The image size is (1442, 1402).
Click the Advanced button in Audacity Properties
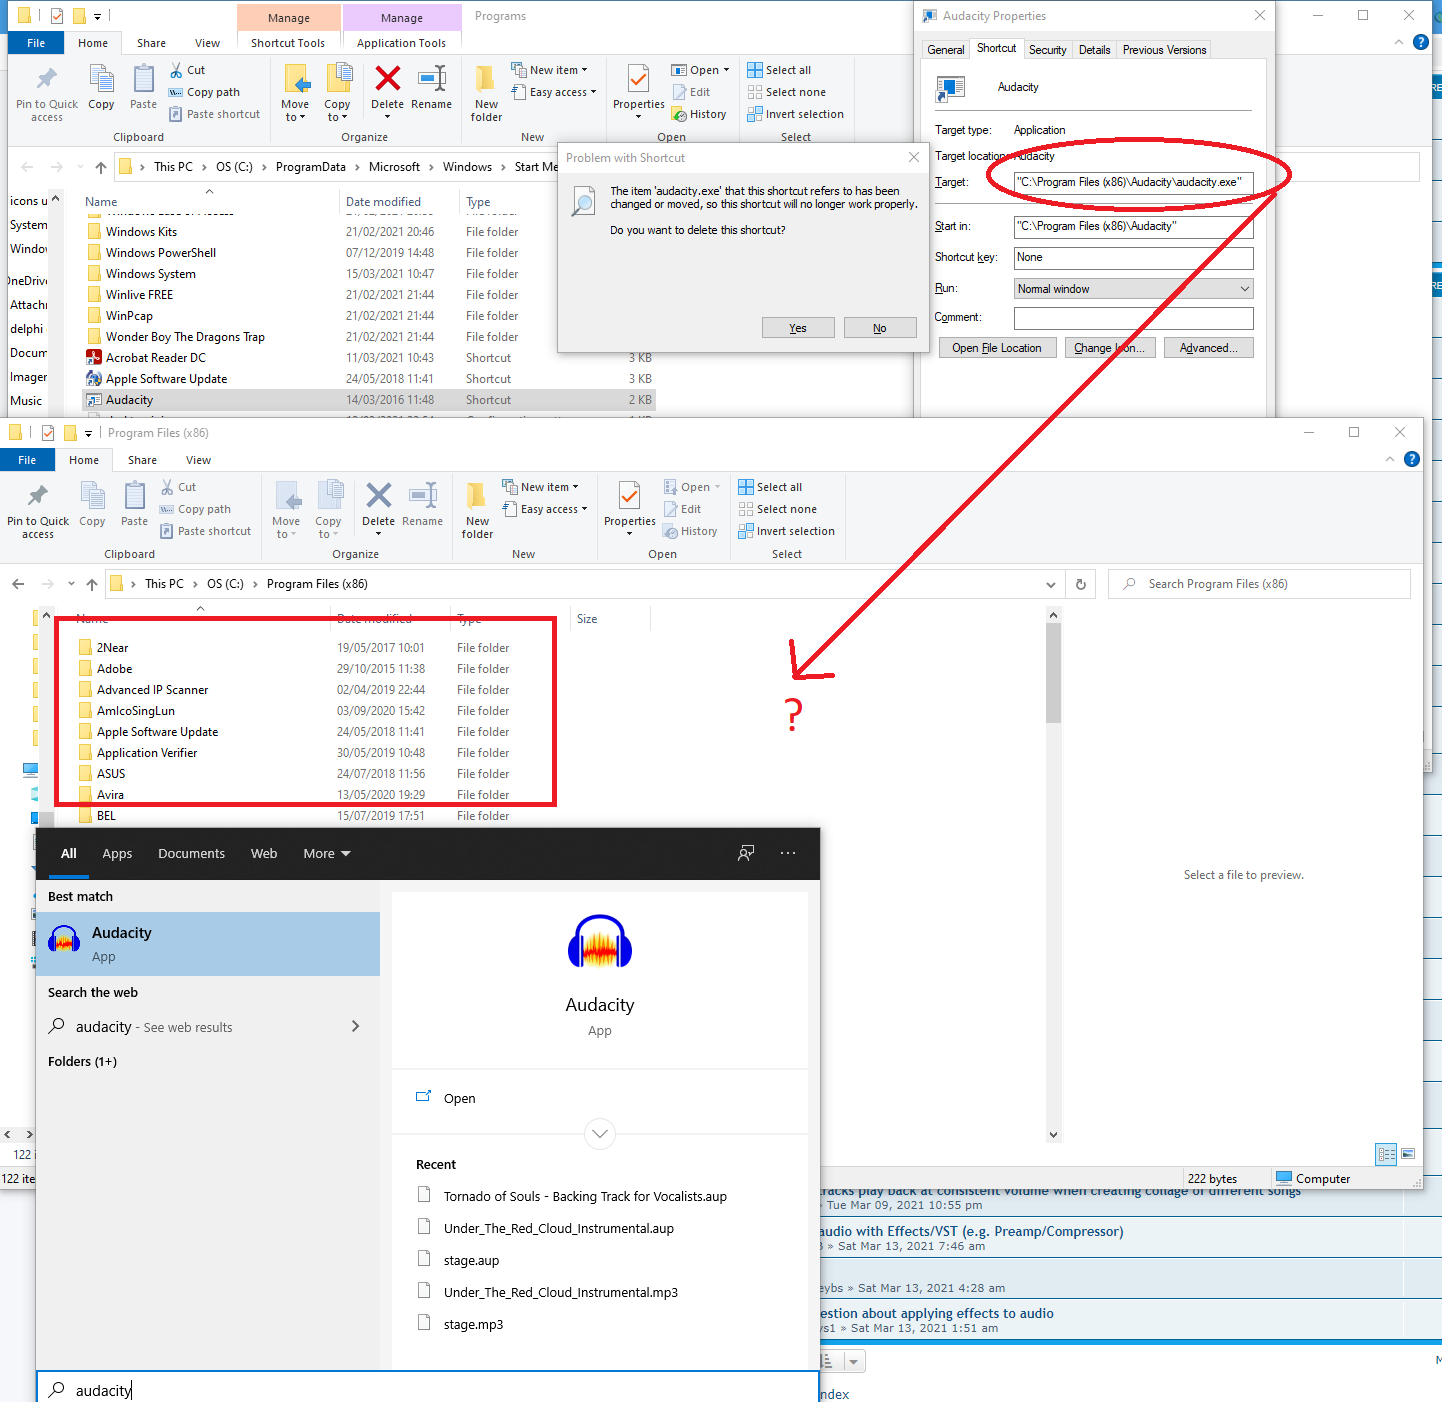(x=1209, y=348)
